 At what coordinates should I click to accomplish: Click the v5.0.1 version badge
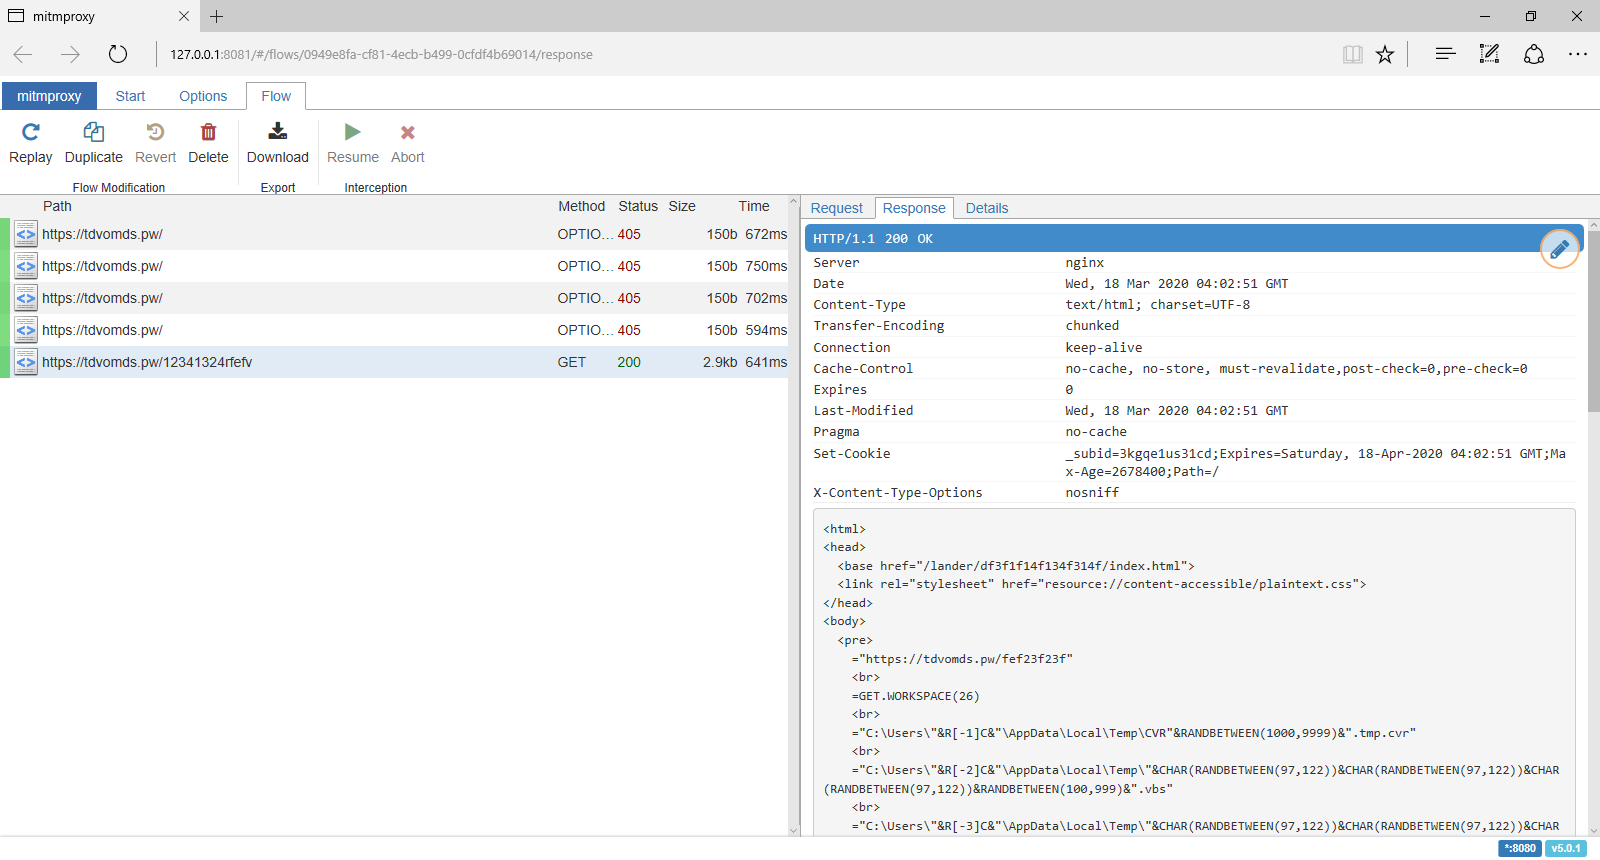(1566, 848)
